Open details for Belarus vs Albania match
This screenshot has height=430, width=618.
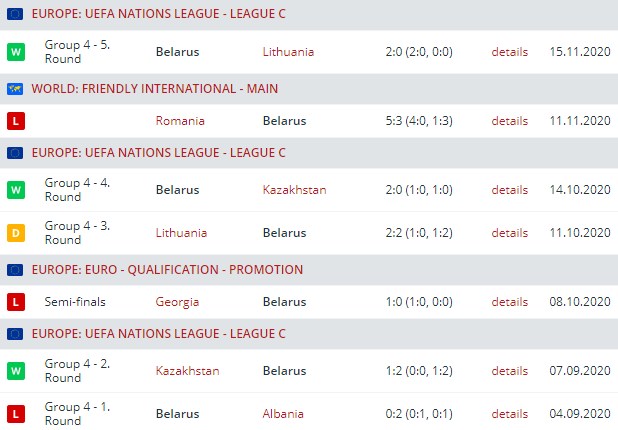coord(509,414)
